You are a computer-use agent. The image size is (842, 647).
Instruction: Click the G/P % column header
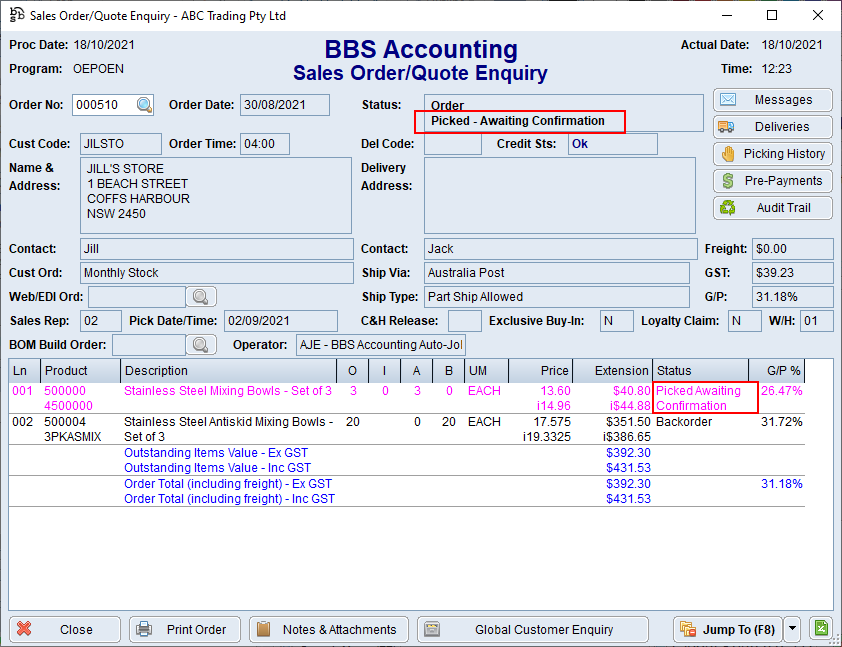tap(783, 370)
